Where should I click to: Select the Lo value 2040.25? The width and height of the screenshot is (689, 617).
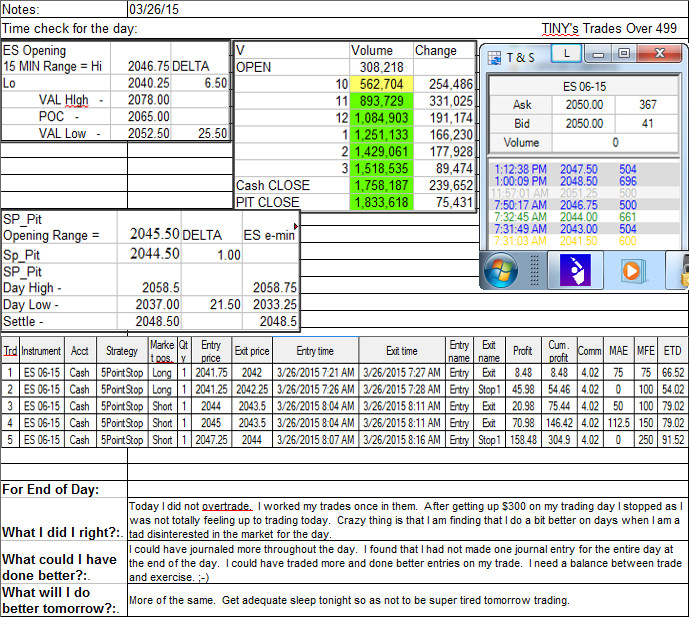click(x=149, y=83)
